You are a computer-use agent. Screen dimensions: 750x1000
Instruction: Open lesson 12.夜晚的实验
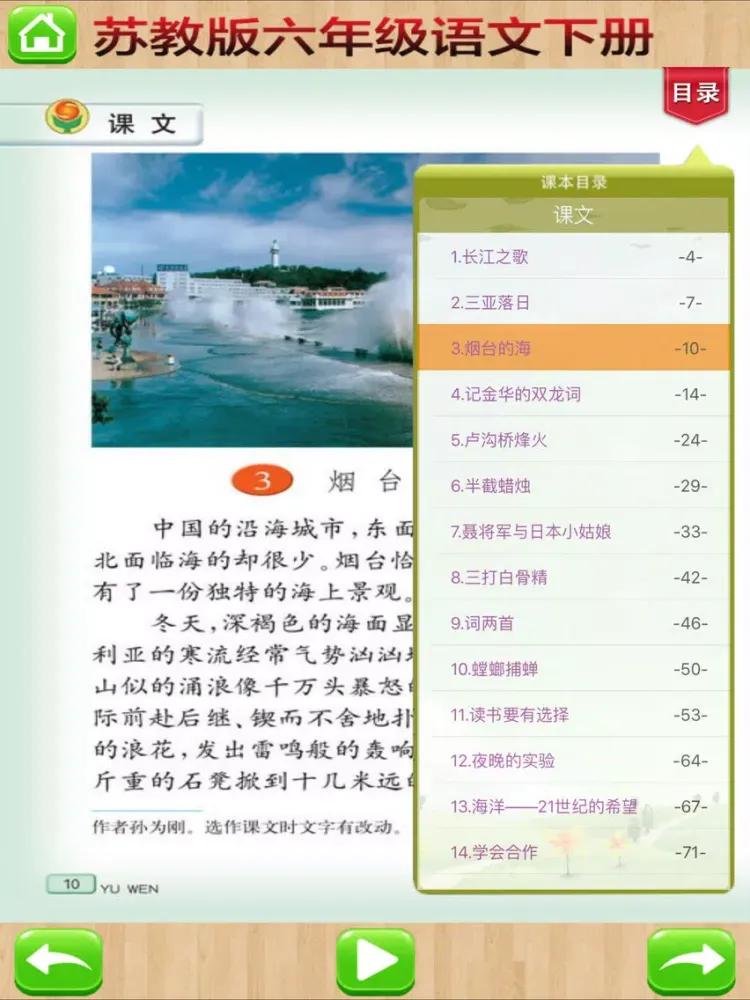573,761
